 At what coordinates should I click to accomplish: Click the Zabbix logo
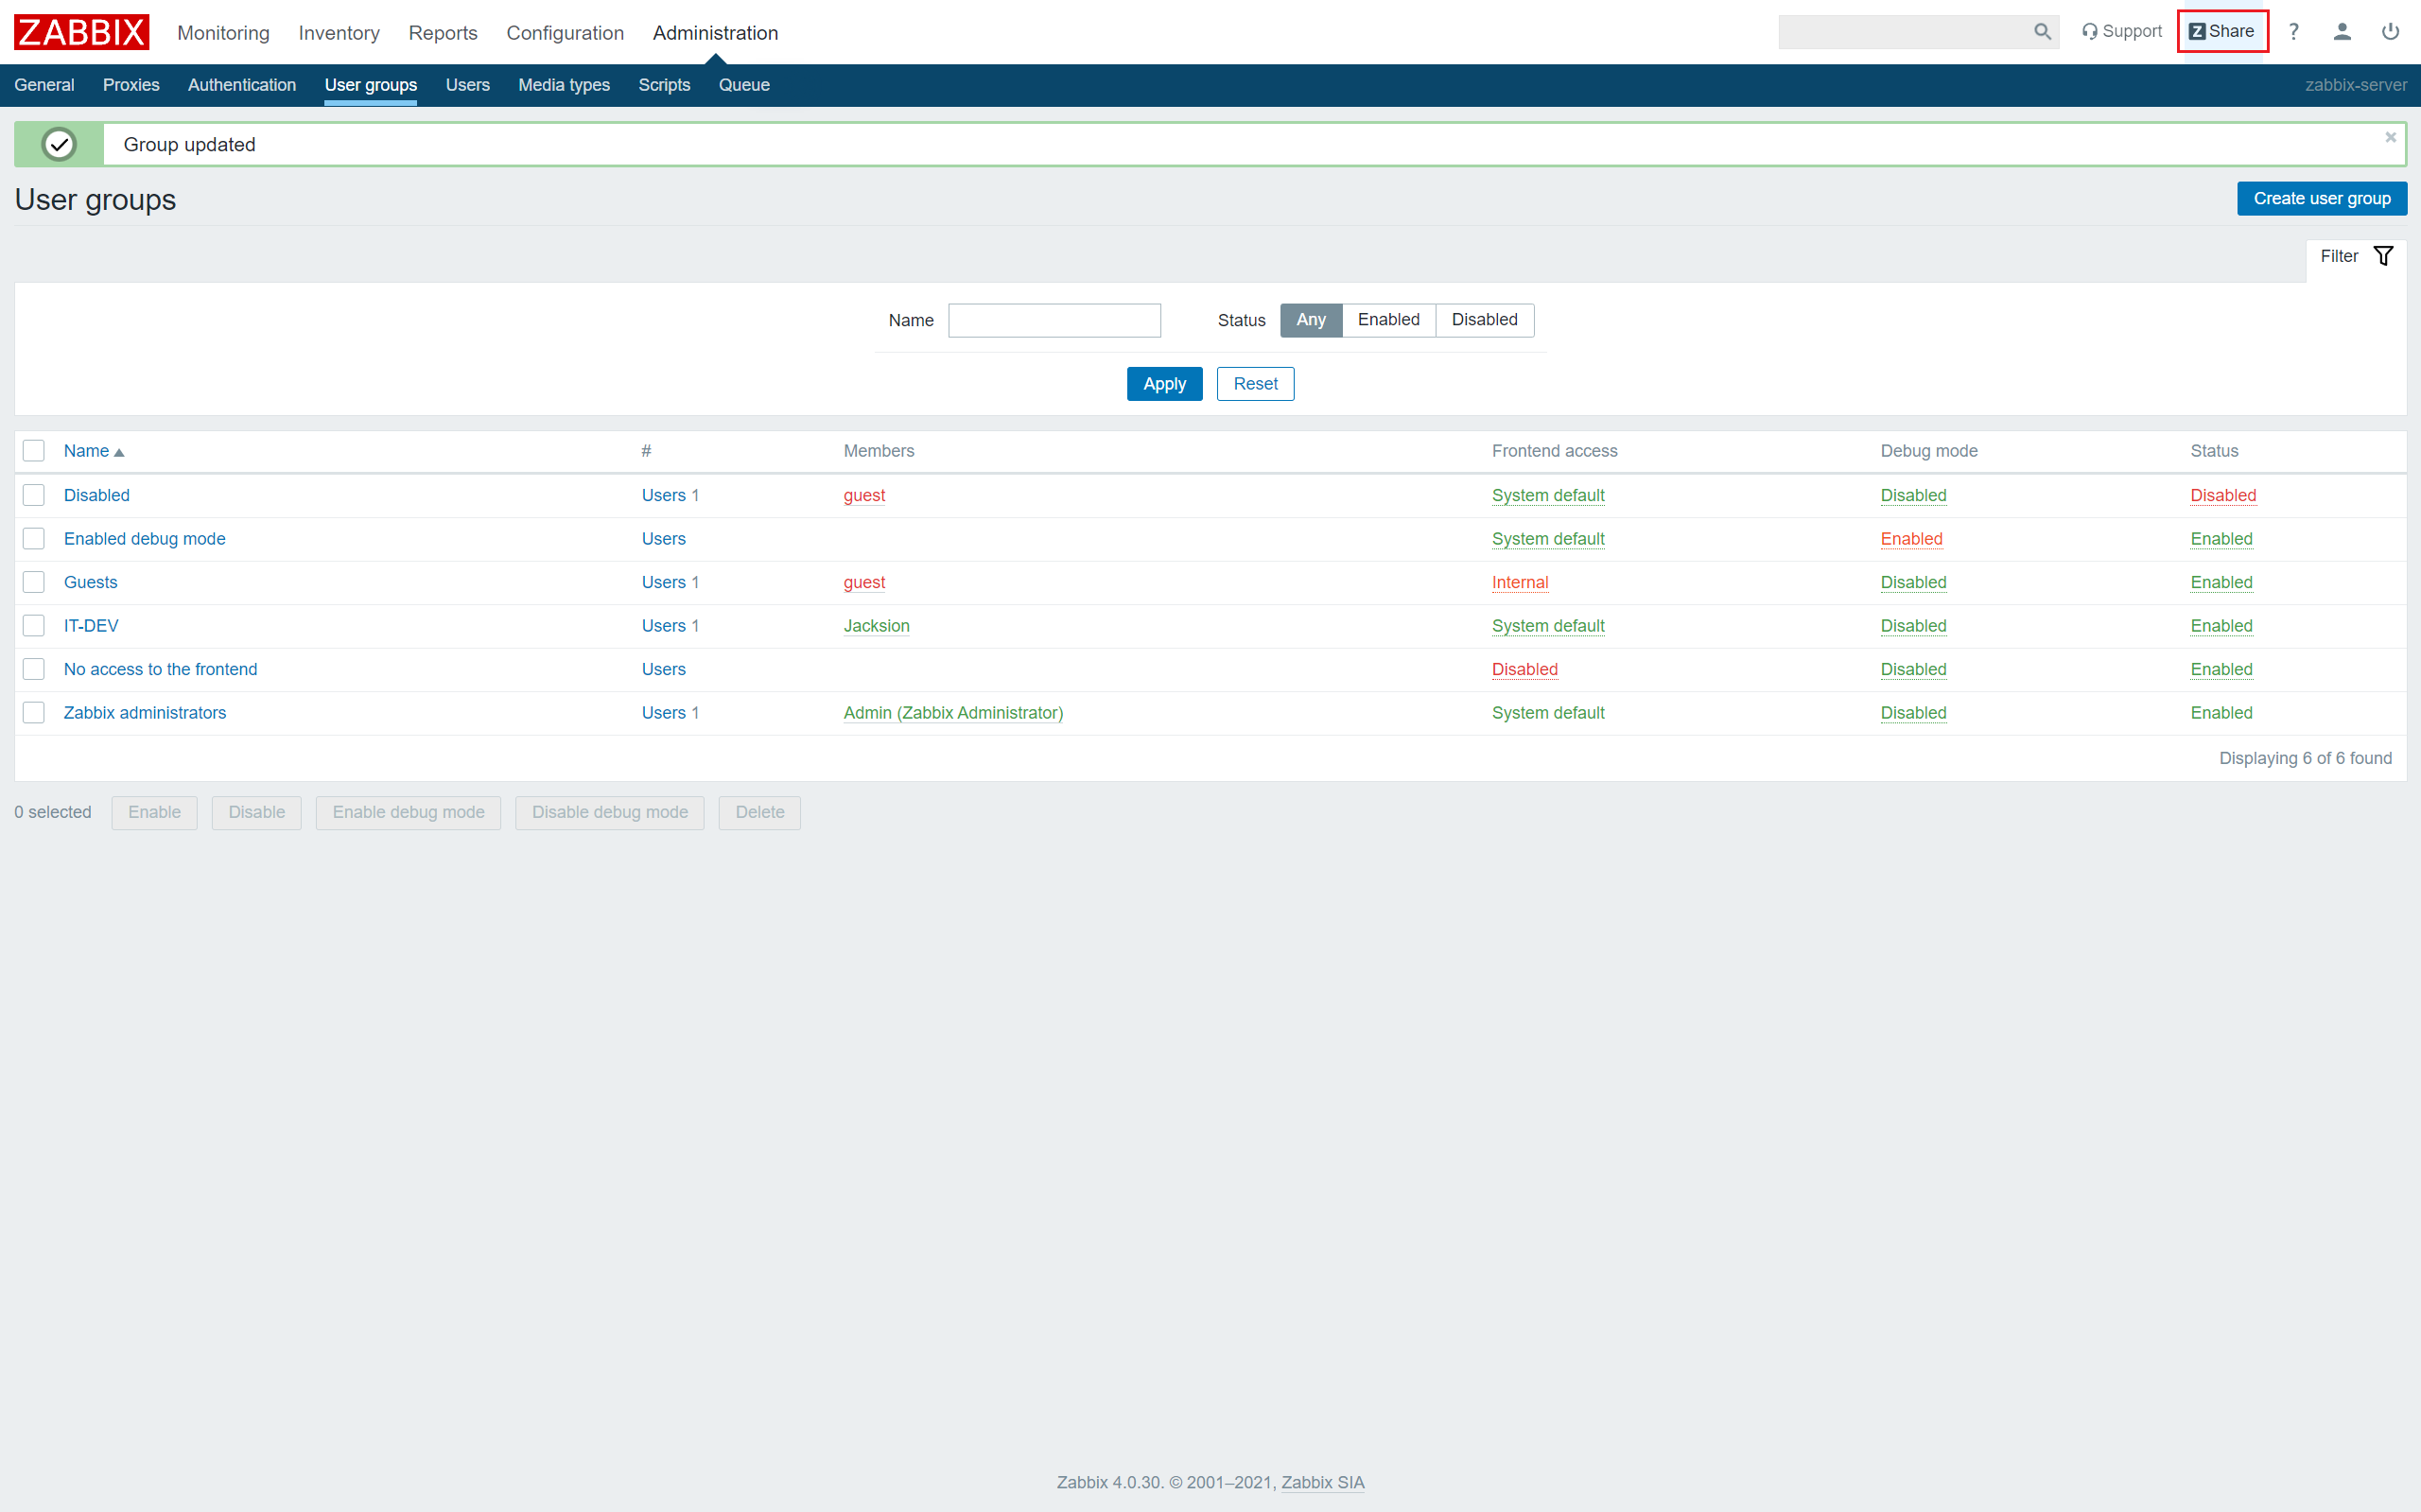click(80, 31)
